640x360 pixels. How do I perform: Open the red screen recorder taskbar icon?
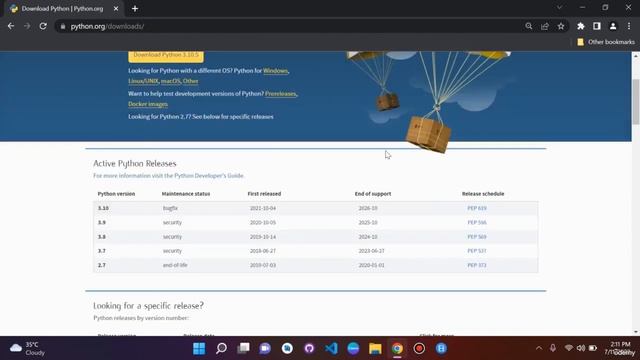click(x=419, y=349)
